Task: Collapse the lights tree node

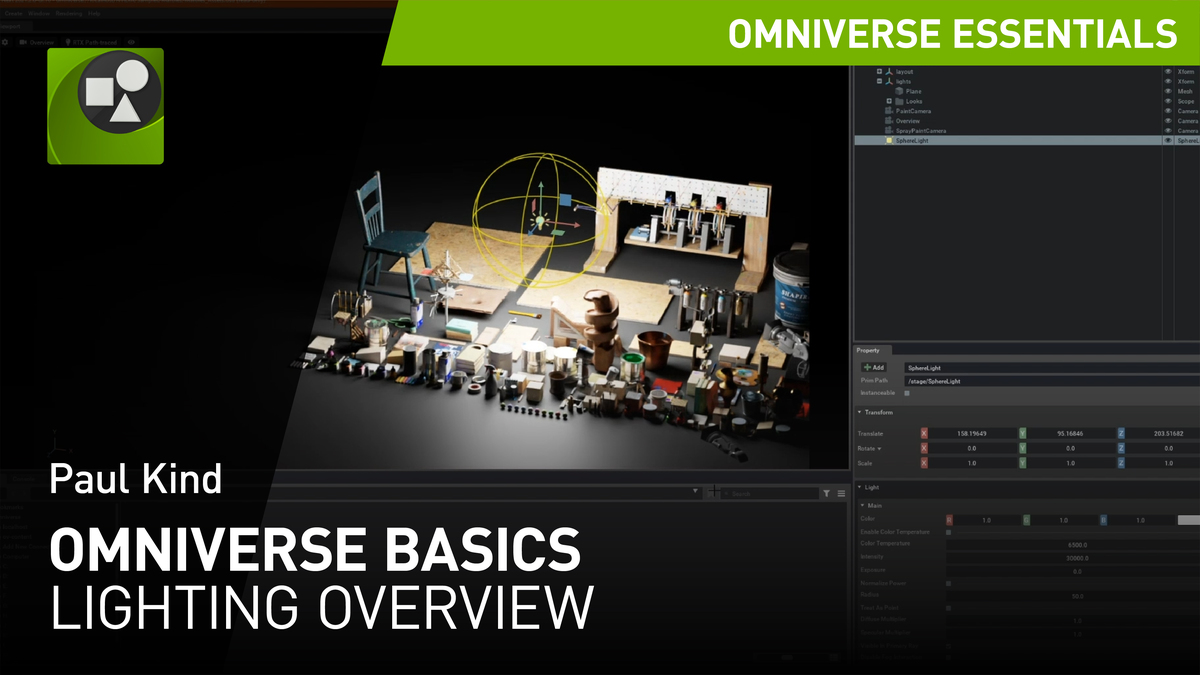Action: [879, 81]
